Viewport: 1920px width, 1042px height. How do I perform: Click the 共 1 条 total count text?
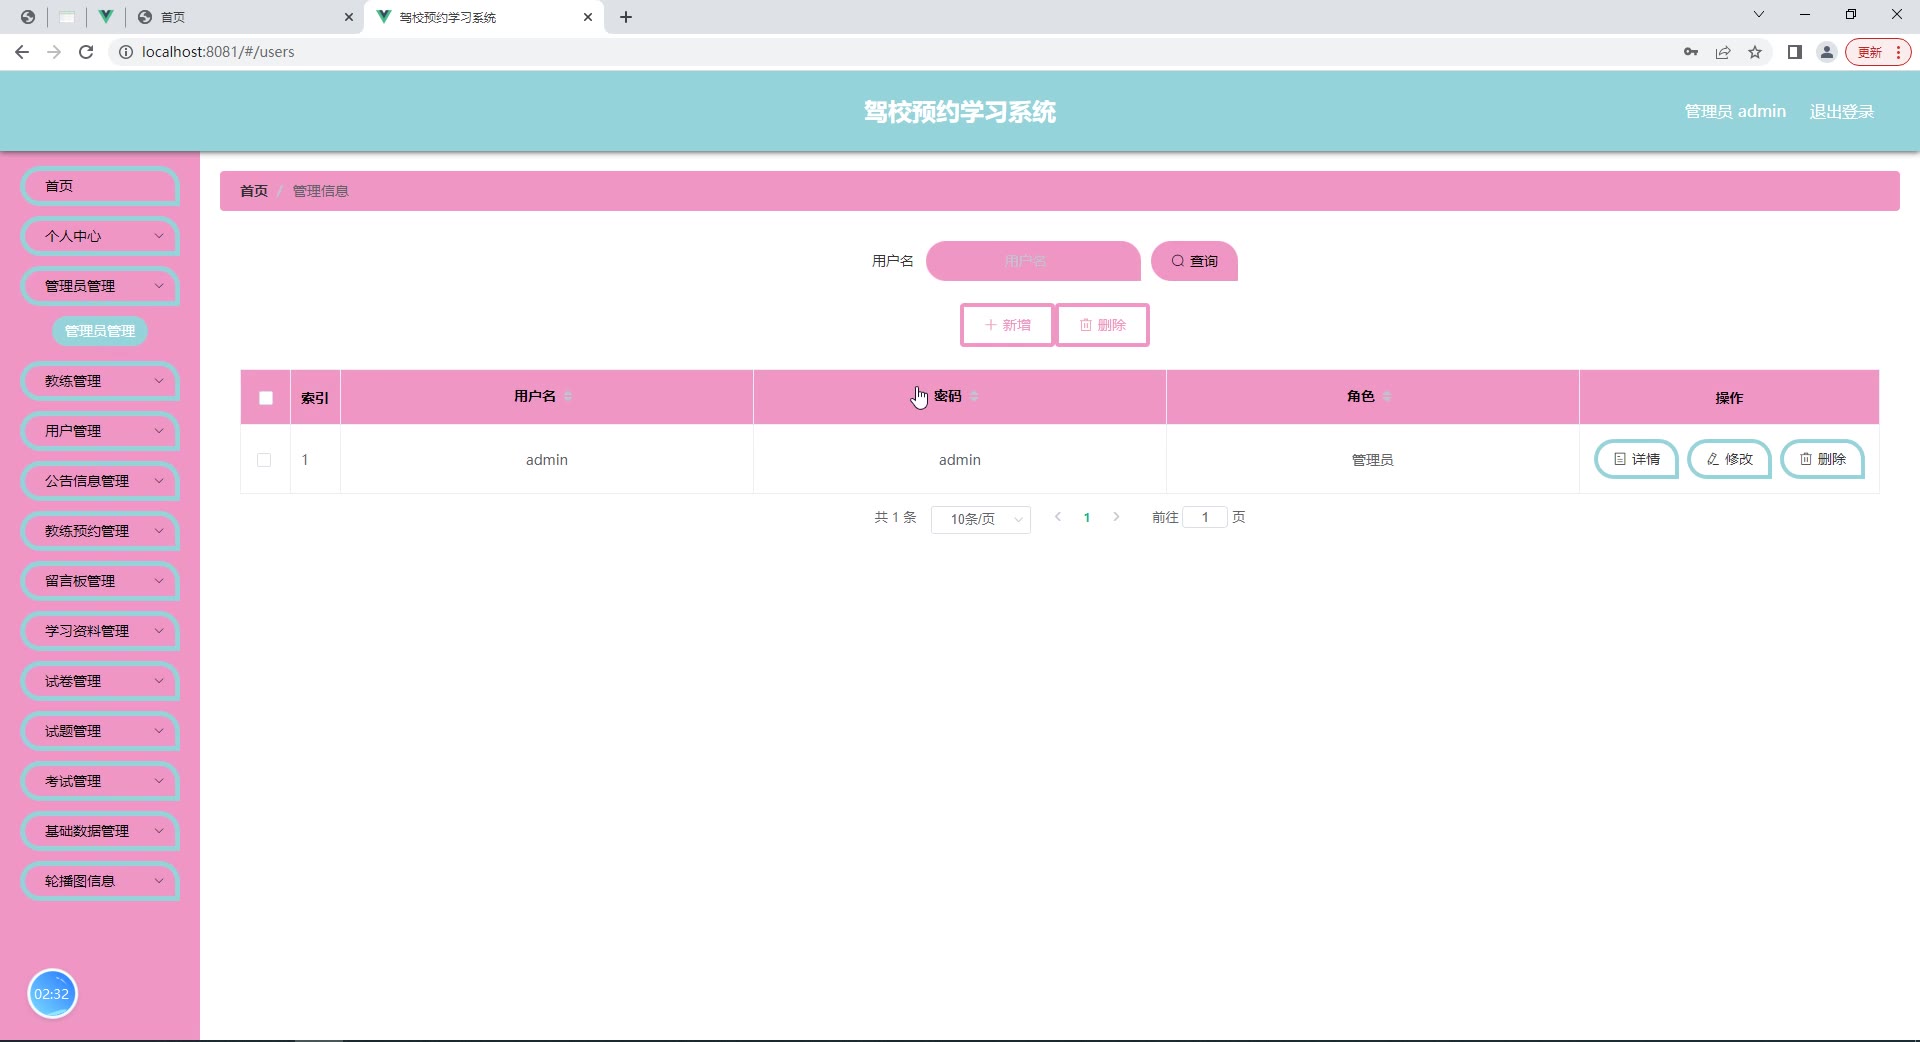(895, 517)
